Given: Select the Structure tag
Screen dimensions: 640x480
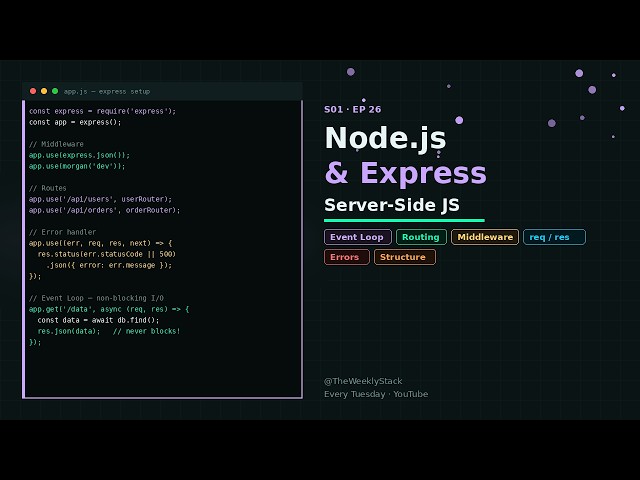Looking at the screenshot, I should click(404, 257).
